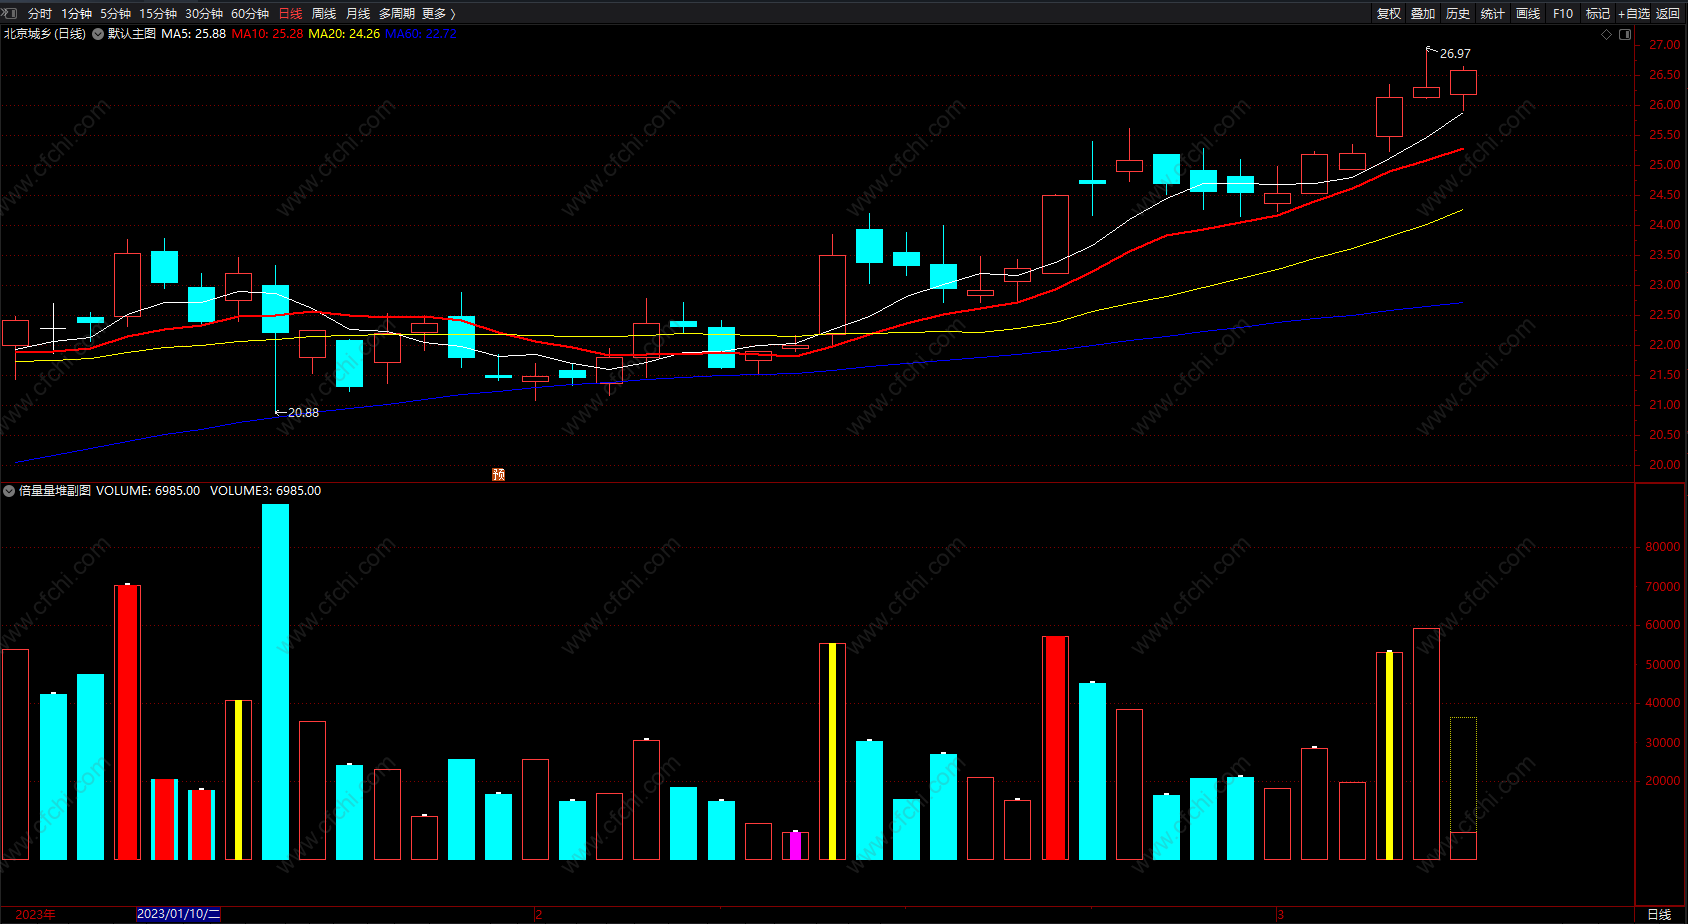This screenshot has width=1688, height=924.
Task: Select the 1分钟 period tab
Action: (x=76, y=13)
